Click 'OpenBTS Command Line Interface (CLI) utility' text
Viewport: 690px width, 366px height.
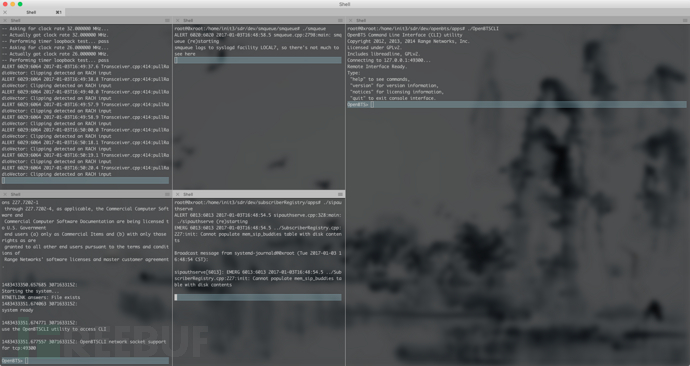[x=405, y=35]
